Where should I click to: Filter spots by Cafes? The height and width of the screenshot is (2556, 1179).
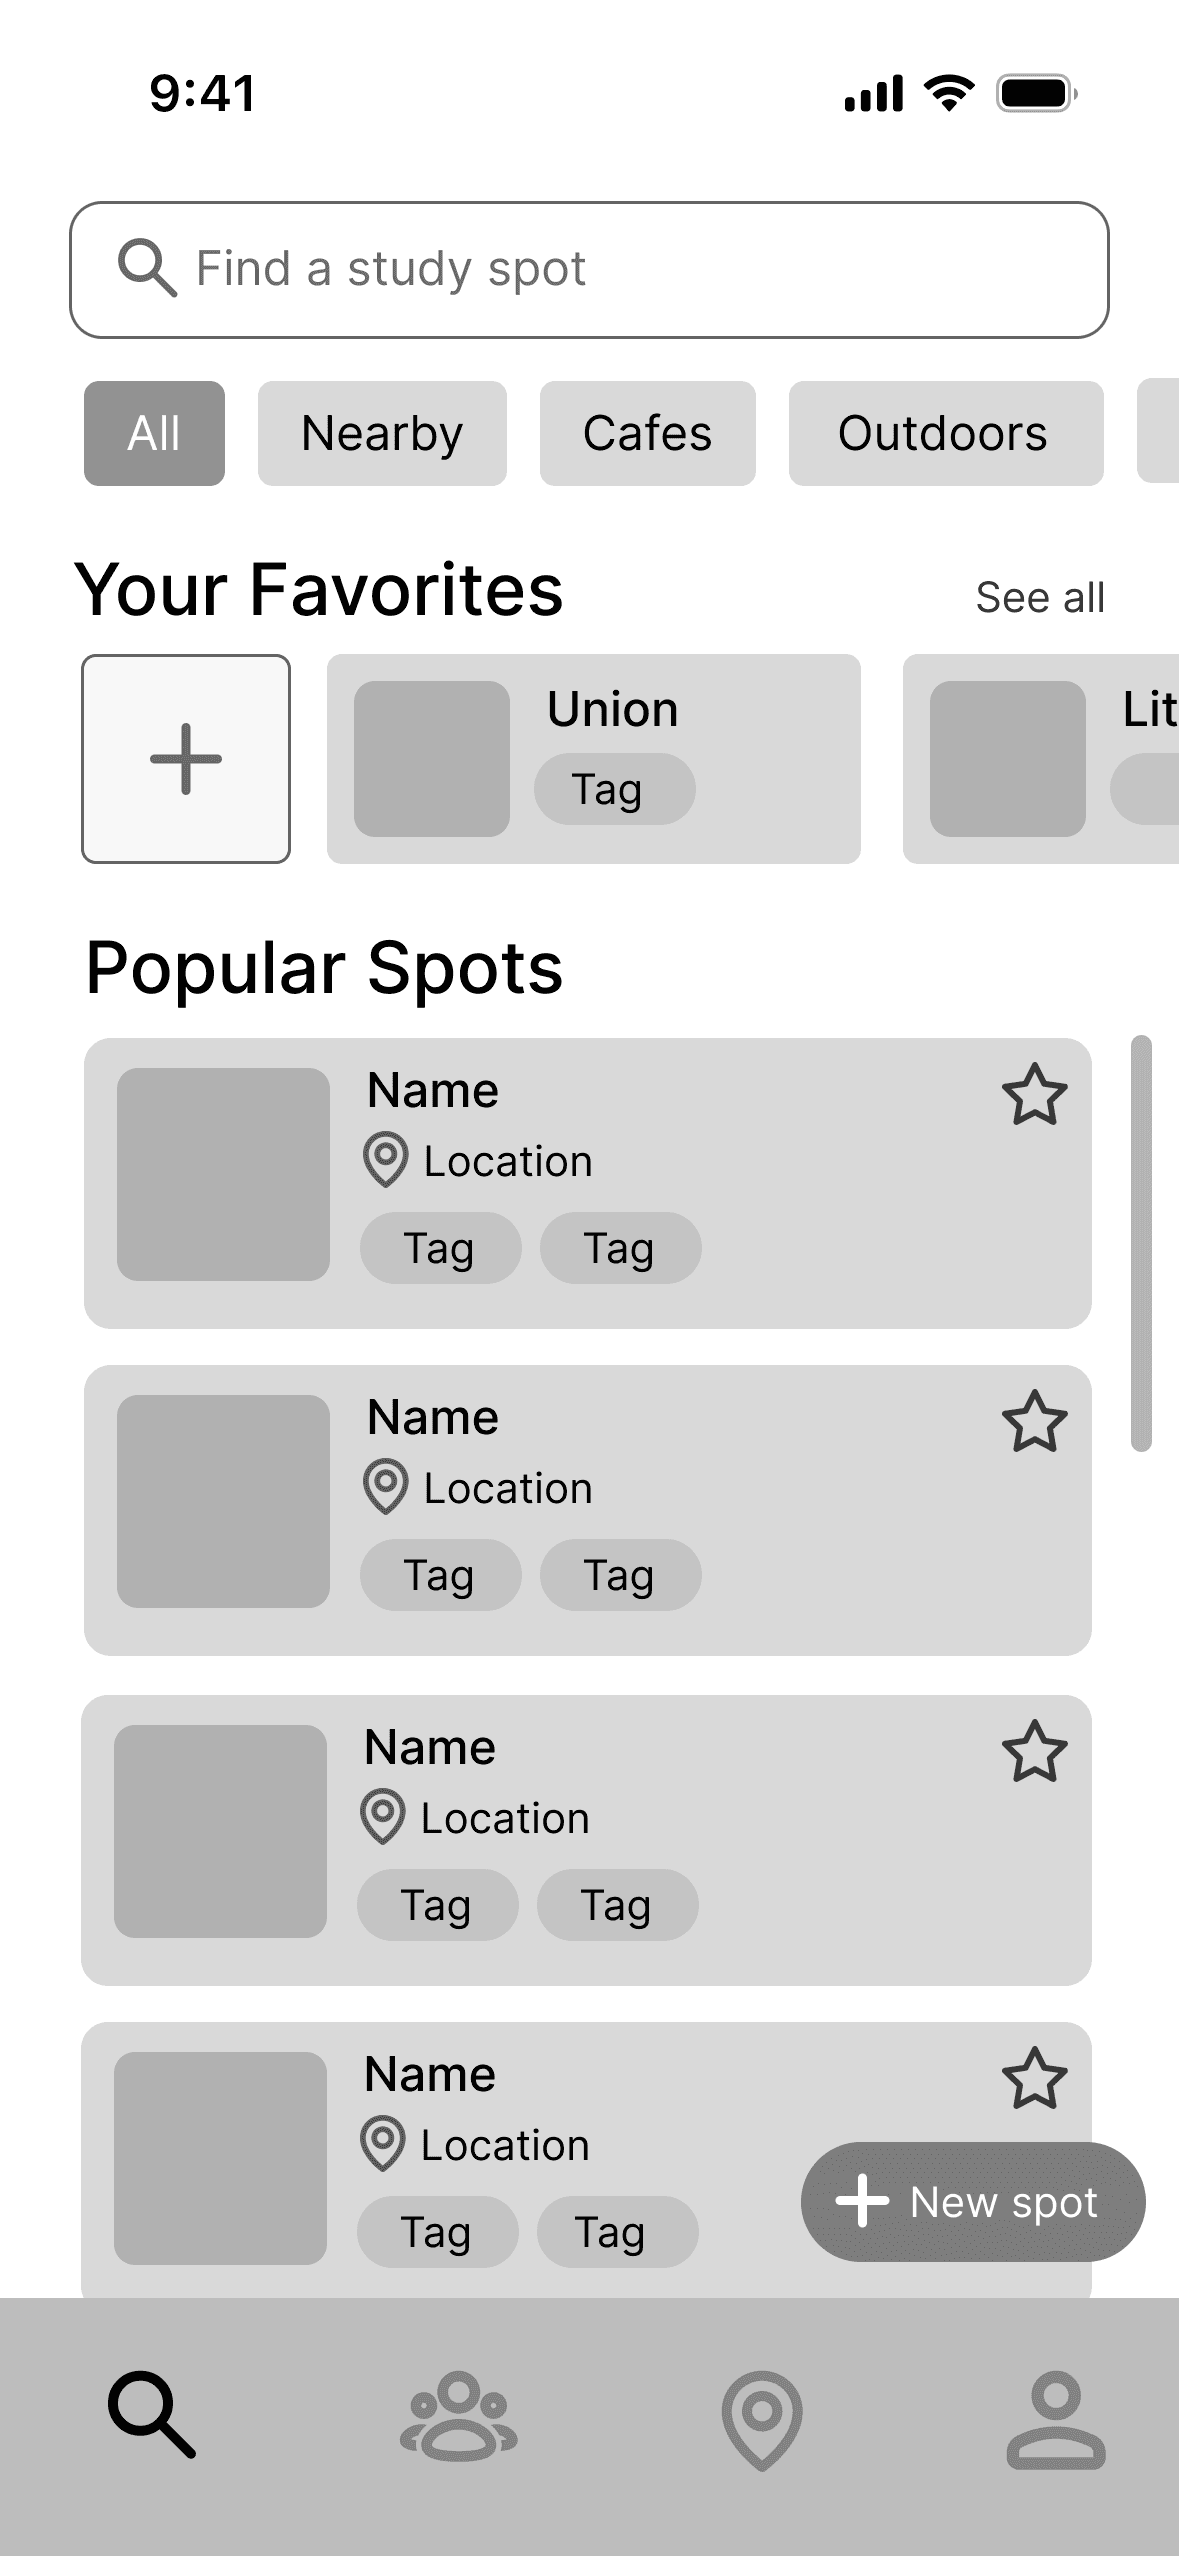click(648, 433)
